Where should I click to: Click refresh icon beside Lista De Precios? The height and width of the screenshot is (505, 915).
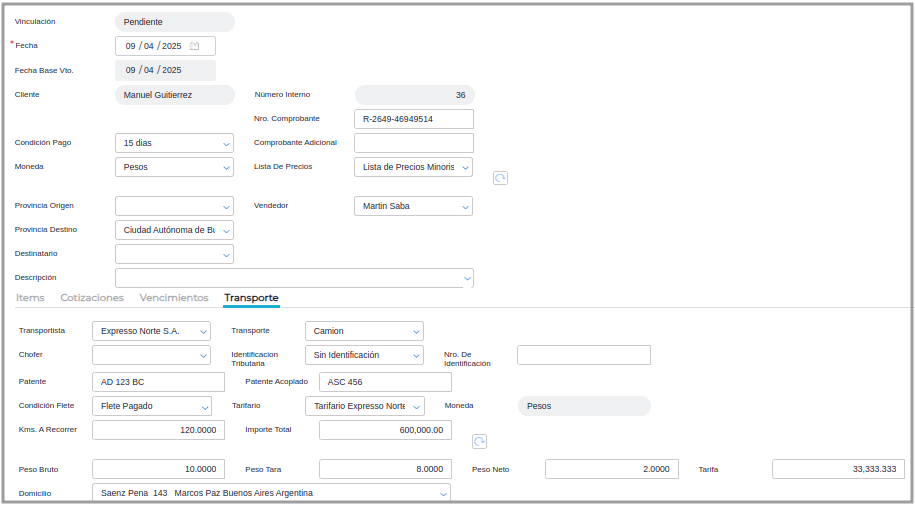pos(500,178)
